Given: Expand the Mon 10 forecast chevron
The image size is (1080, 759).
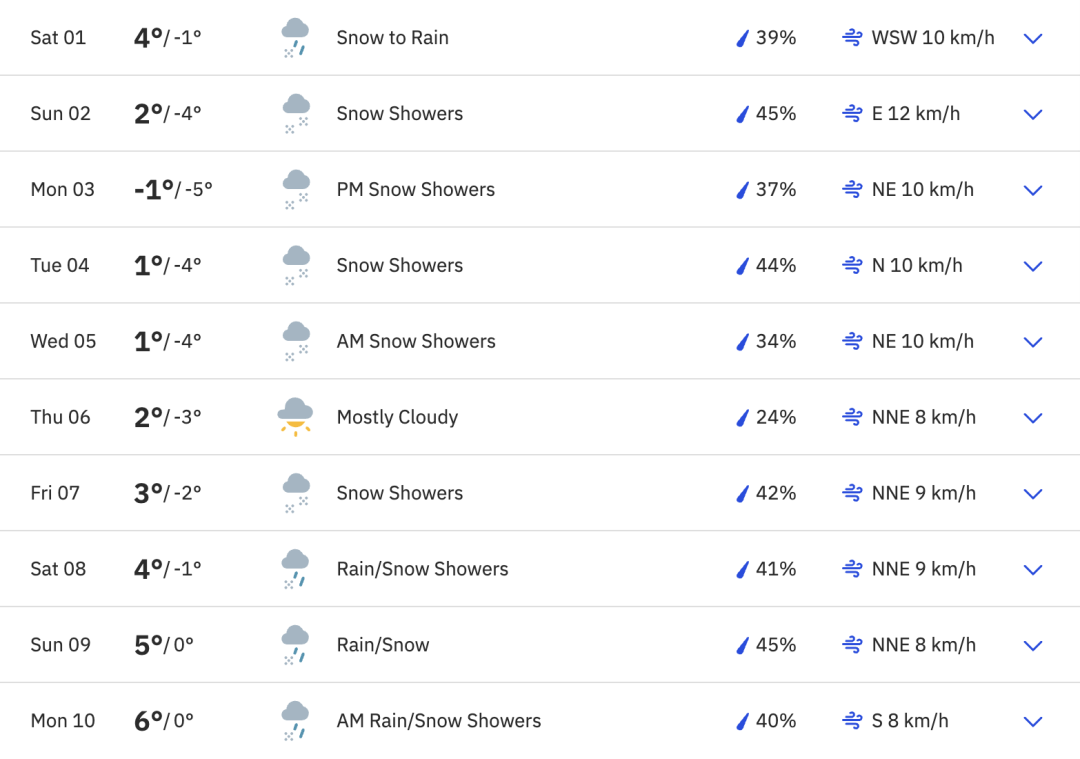Looking at the screenshot, I should [x=1033, y=721].
